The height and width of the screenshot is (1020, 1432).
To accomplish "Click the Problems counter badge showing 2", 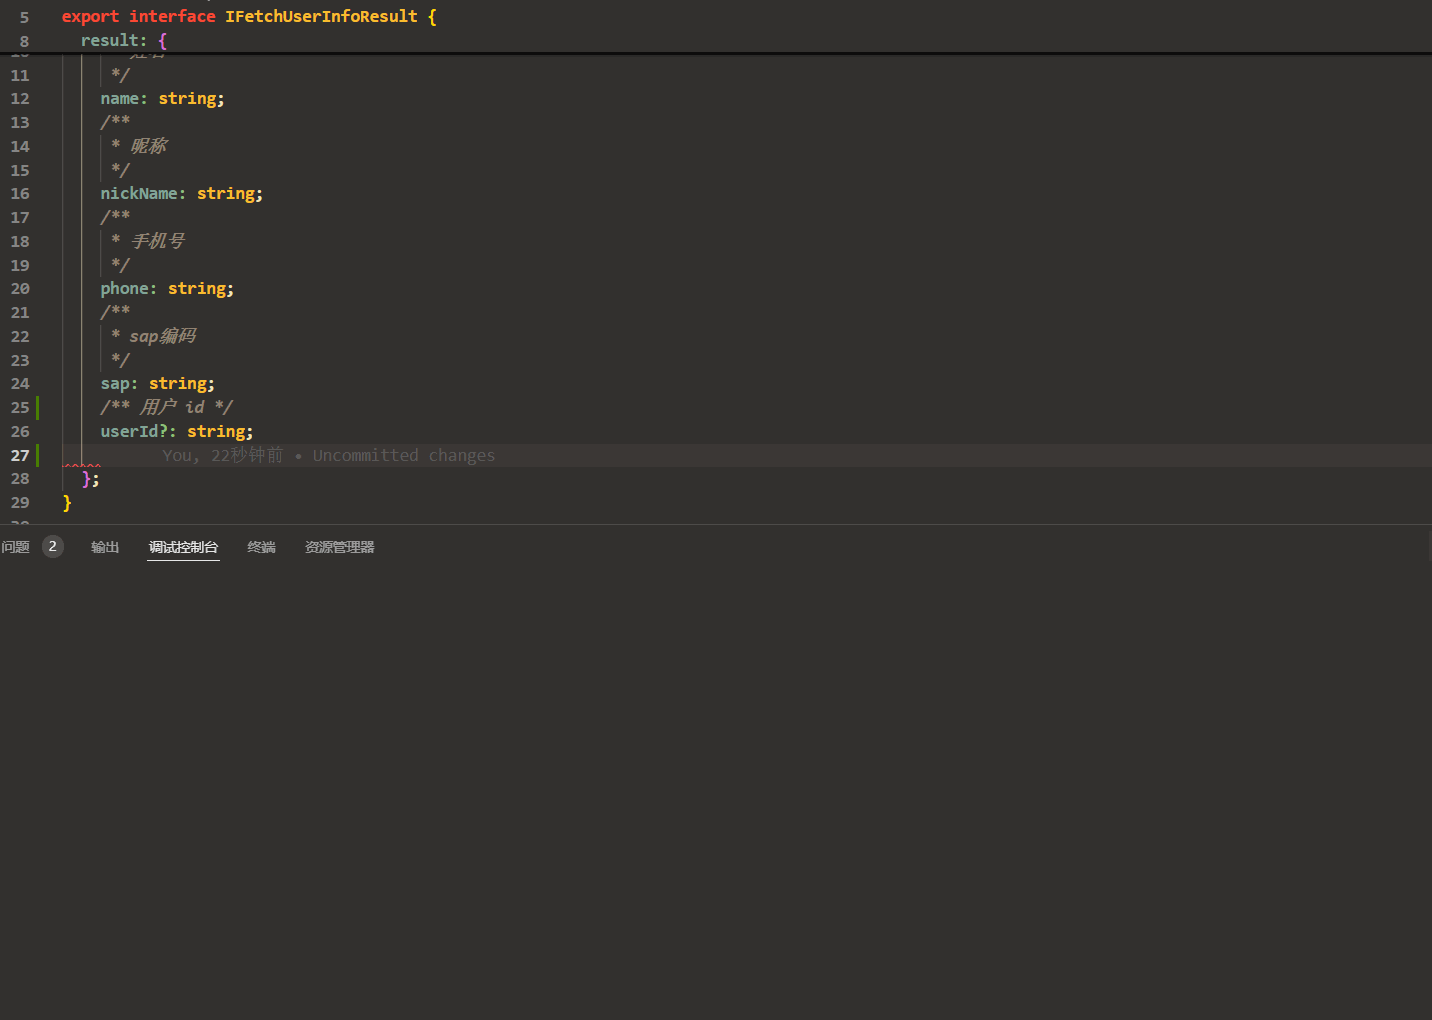I will [52, 546].
